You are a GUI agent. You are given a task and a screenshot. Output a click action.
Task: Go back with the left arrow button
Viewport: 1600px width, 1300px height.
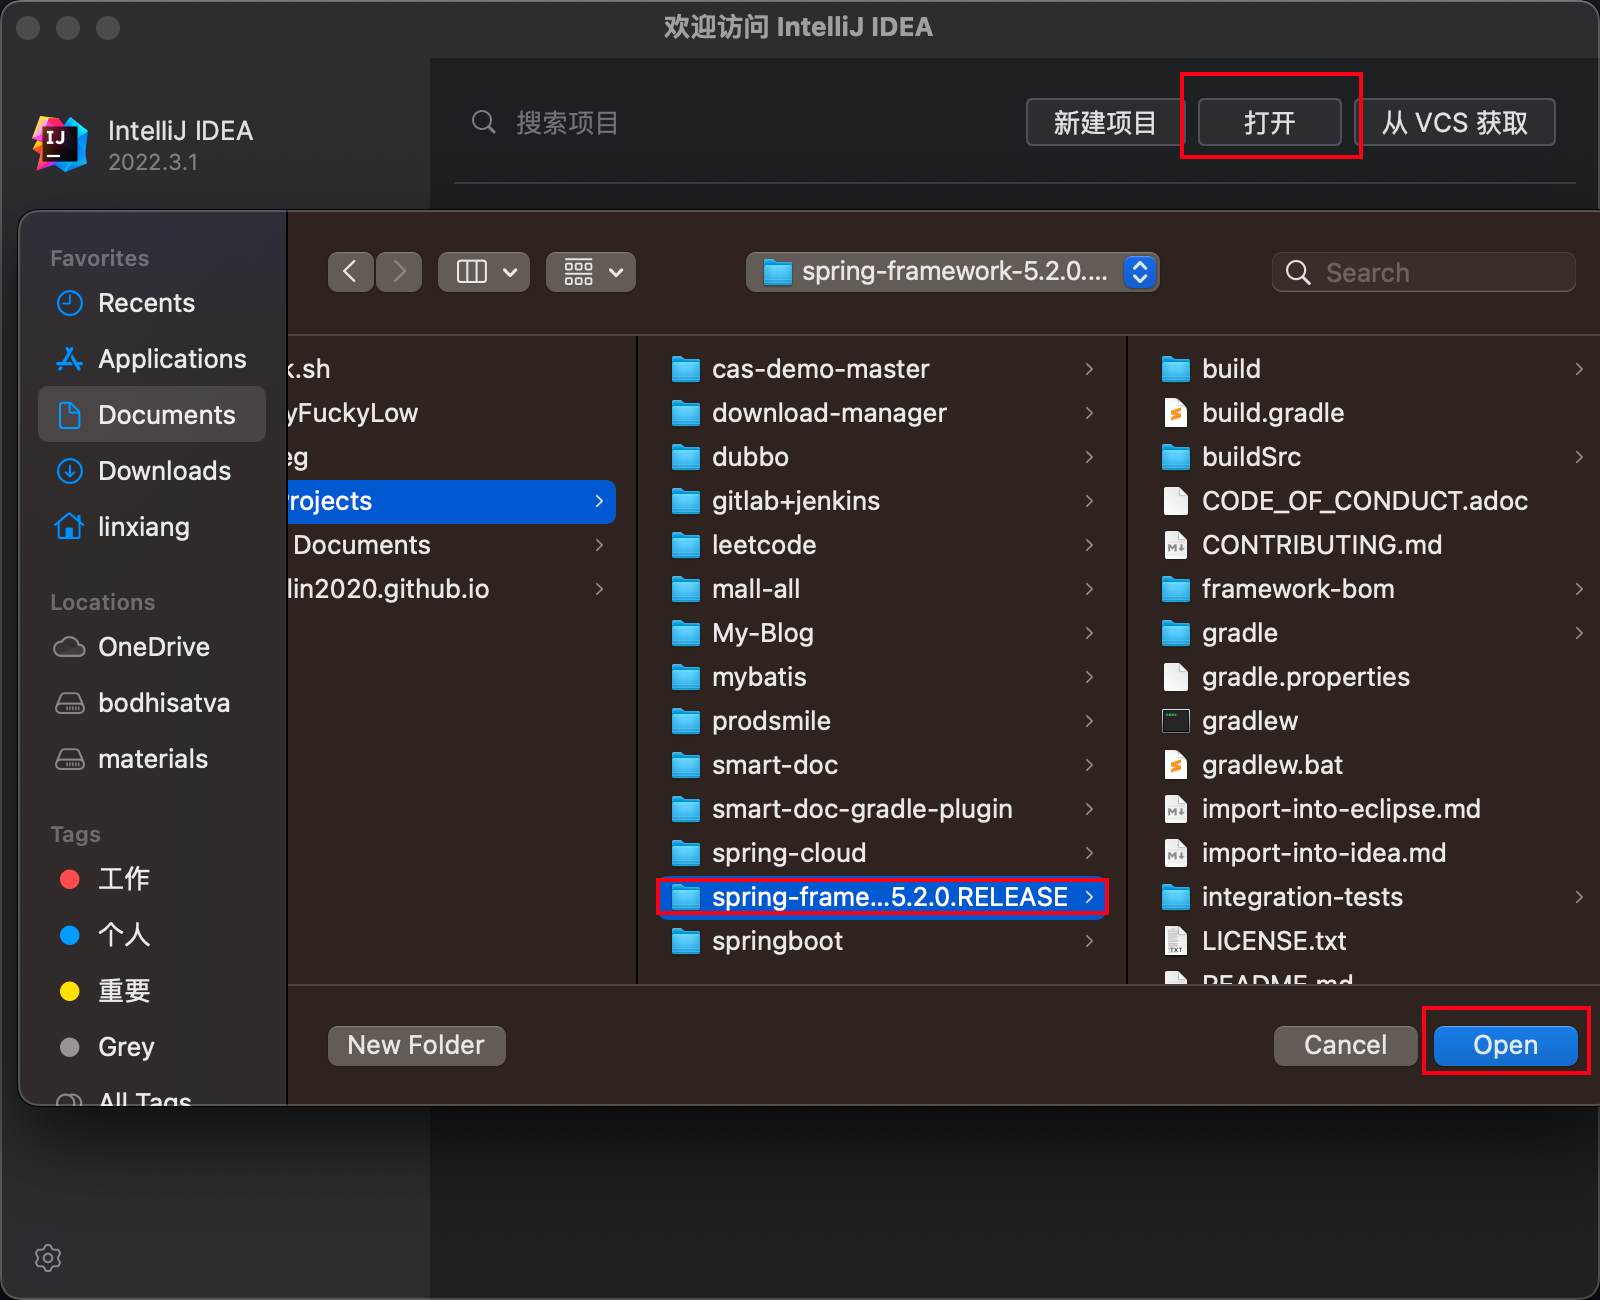pyautogui.click(x=350, y=272)
